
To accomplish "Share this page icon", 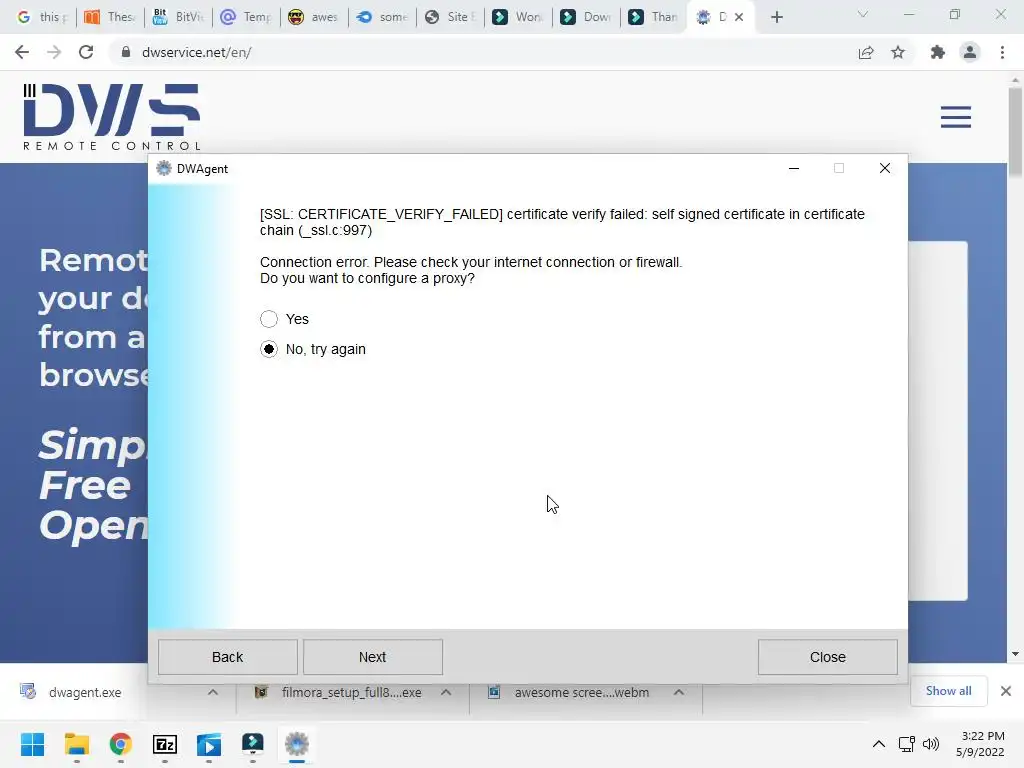I will point(866,52).
